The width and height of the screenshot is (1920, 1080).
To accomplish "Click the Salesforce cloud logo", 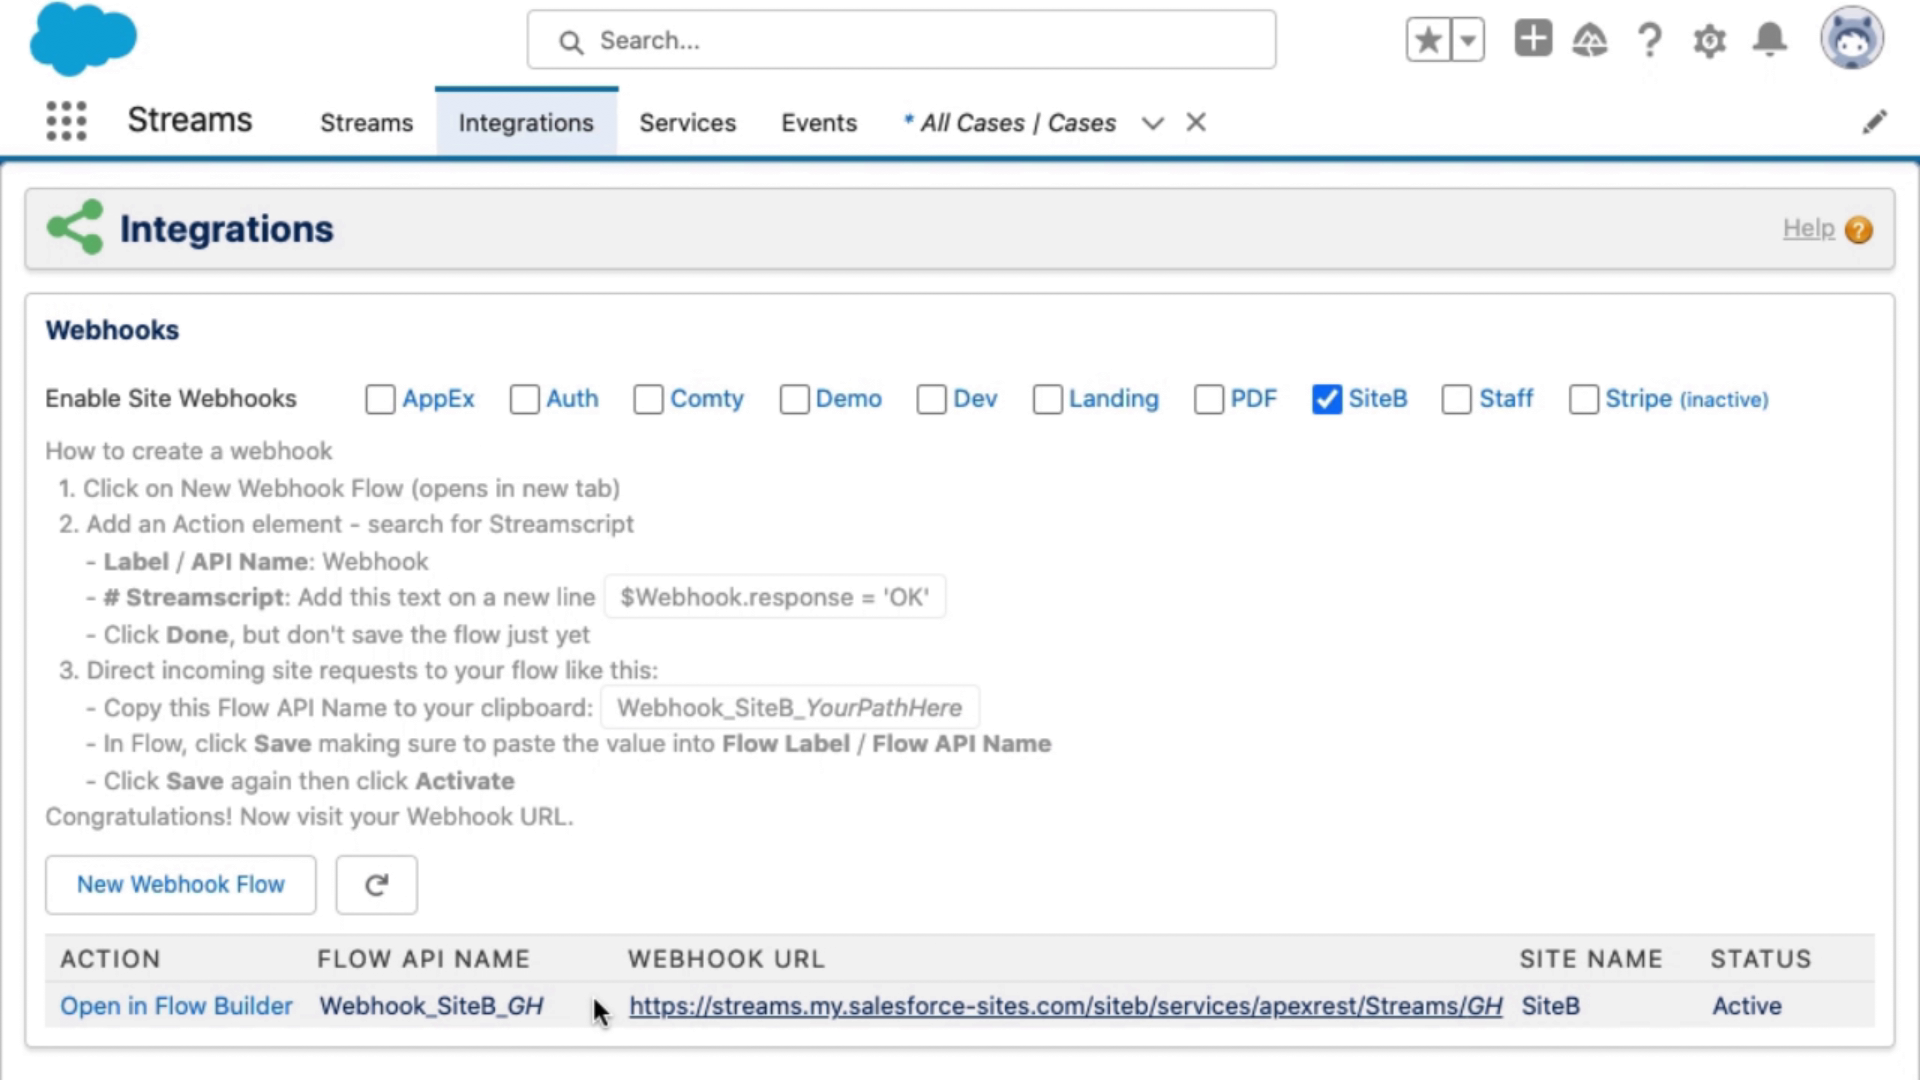I will tap(83, 39).
